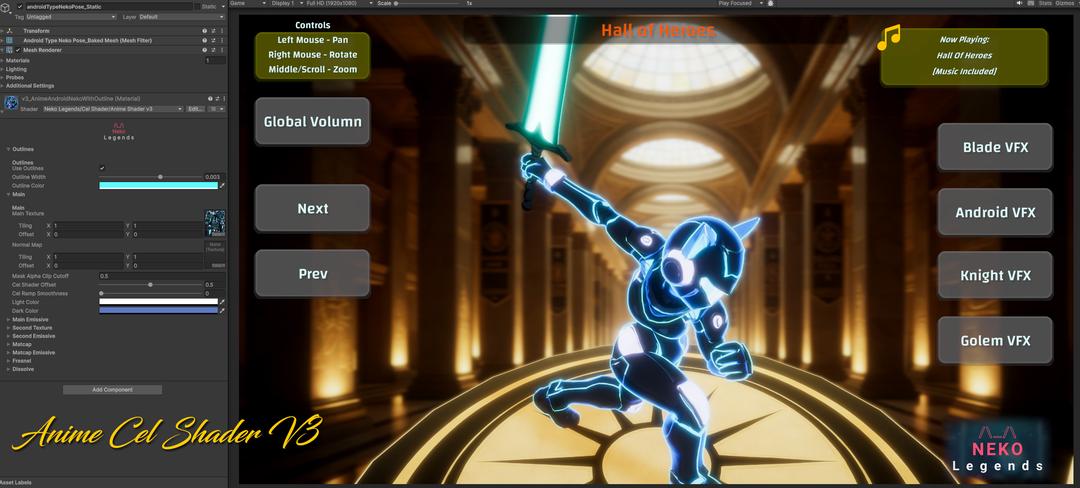1080x488 pixels.
Task: Use the eyedropper next to Dark Color
Action: click(x=222, y=310)
